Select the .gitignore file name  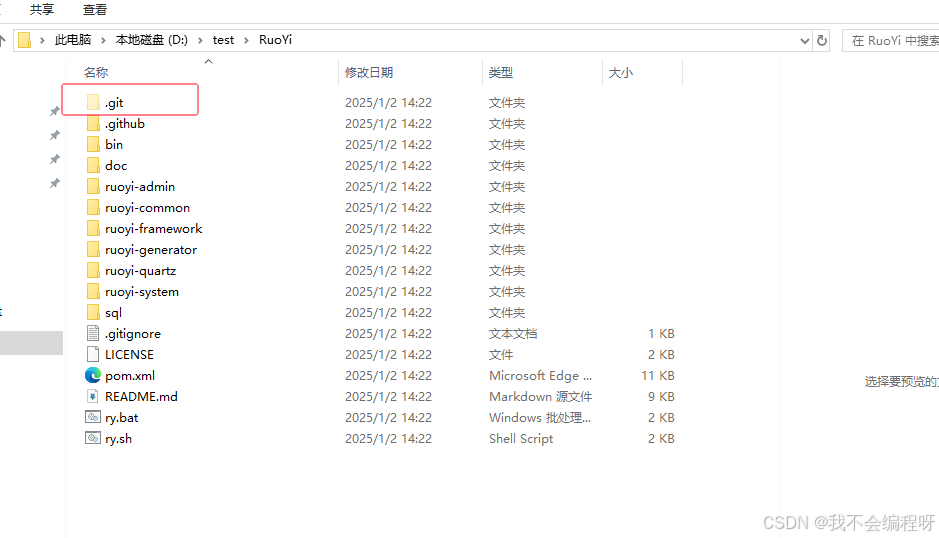tap(133, 334)
